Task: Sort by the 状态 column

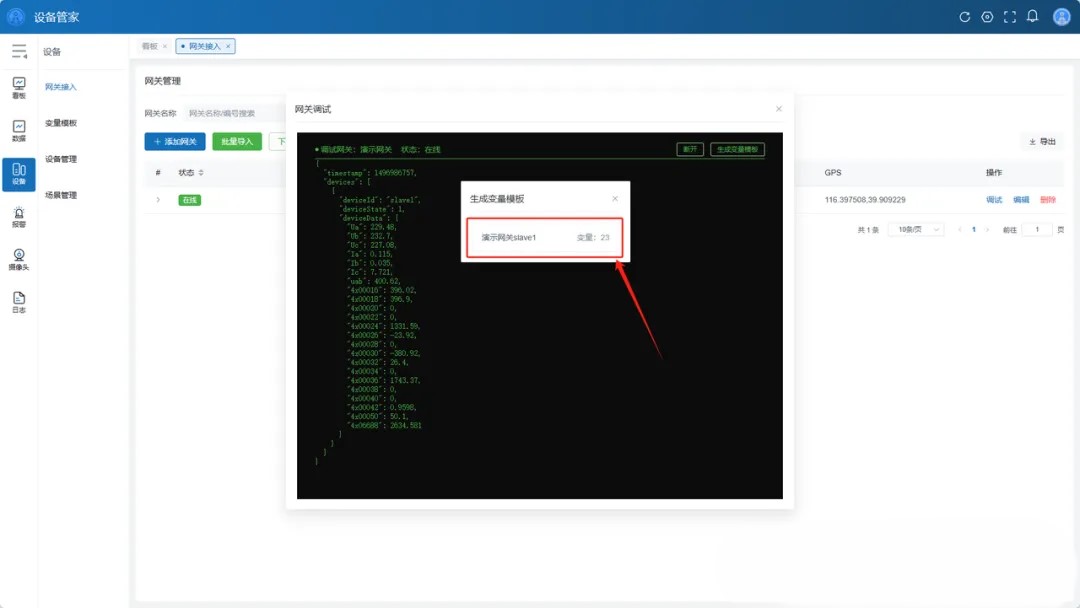Action: 201,173
